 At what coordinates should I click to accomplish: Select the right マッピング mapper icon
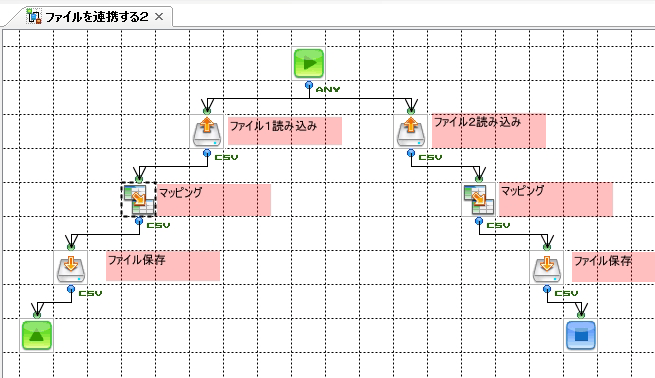pos(479,200)
